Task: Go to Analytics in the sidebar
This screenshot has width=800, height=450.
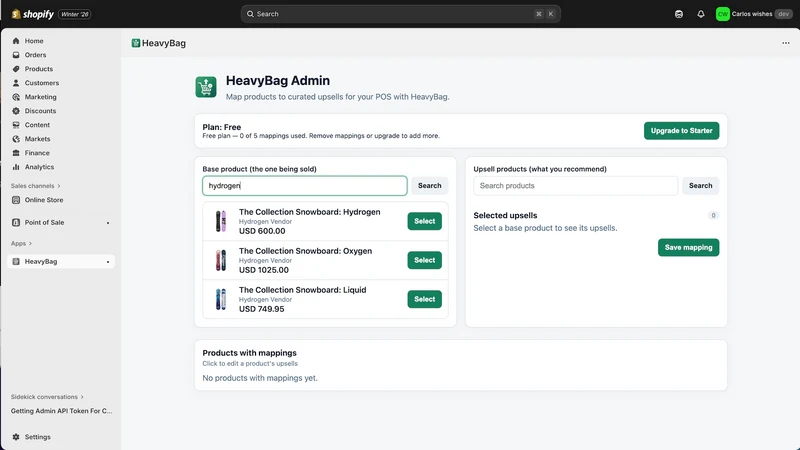Action: (39, 167)
